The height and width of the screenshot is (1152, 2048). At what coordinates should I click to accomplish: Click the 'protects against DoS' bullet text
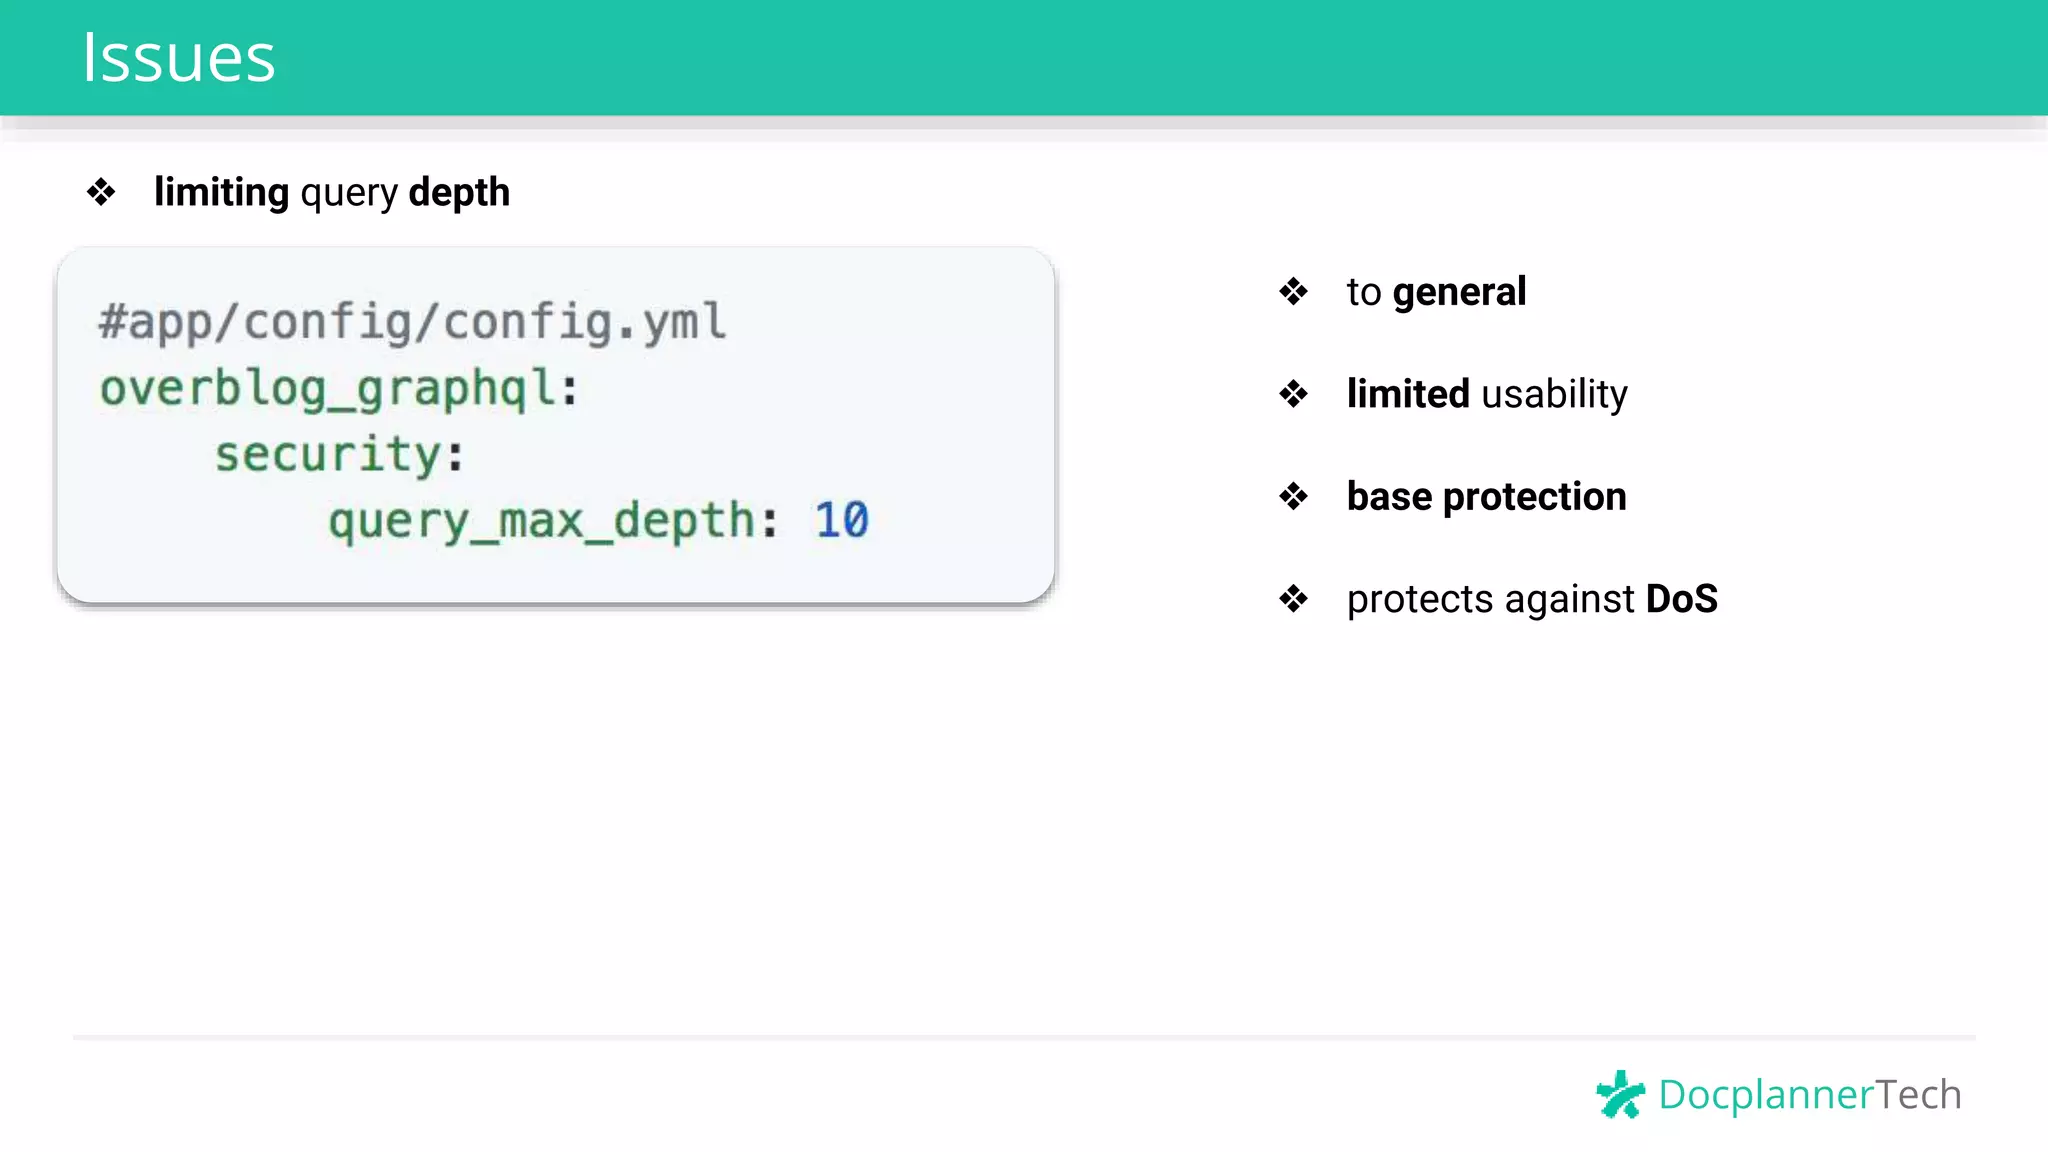pos(1532,599)
